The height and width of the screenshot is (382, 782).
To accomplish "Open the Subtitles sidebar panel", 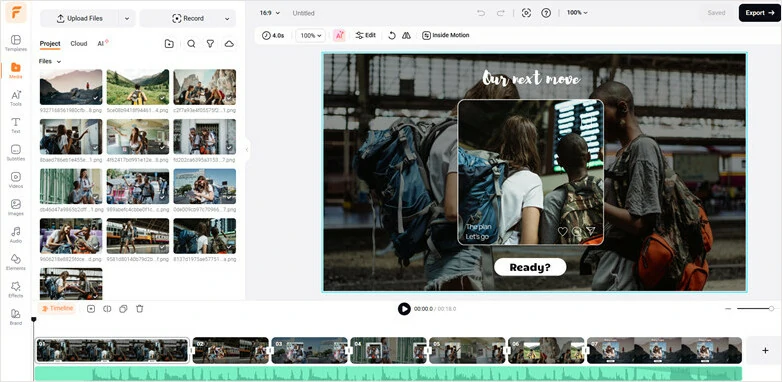I will pos(16,153).
